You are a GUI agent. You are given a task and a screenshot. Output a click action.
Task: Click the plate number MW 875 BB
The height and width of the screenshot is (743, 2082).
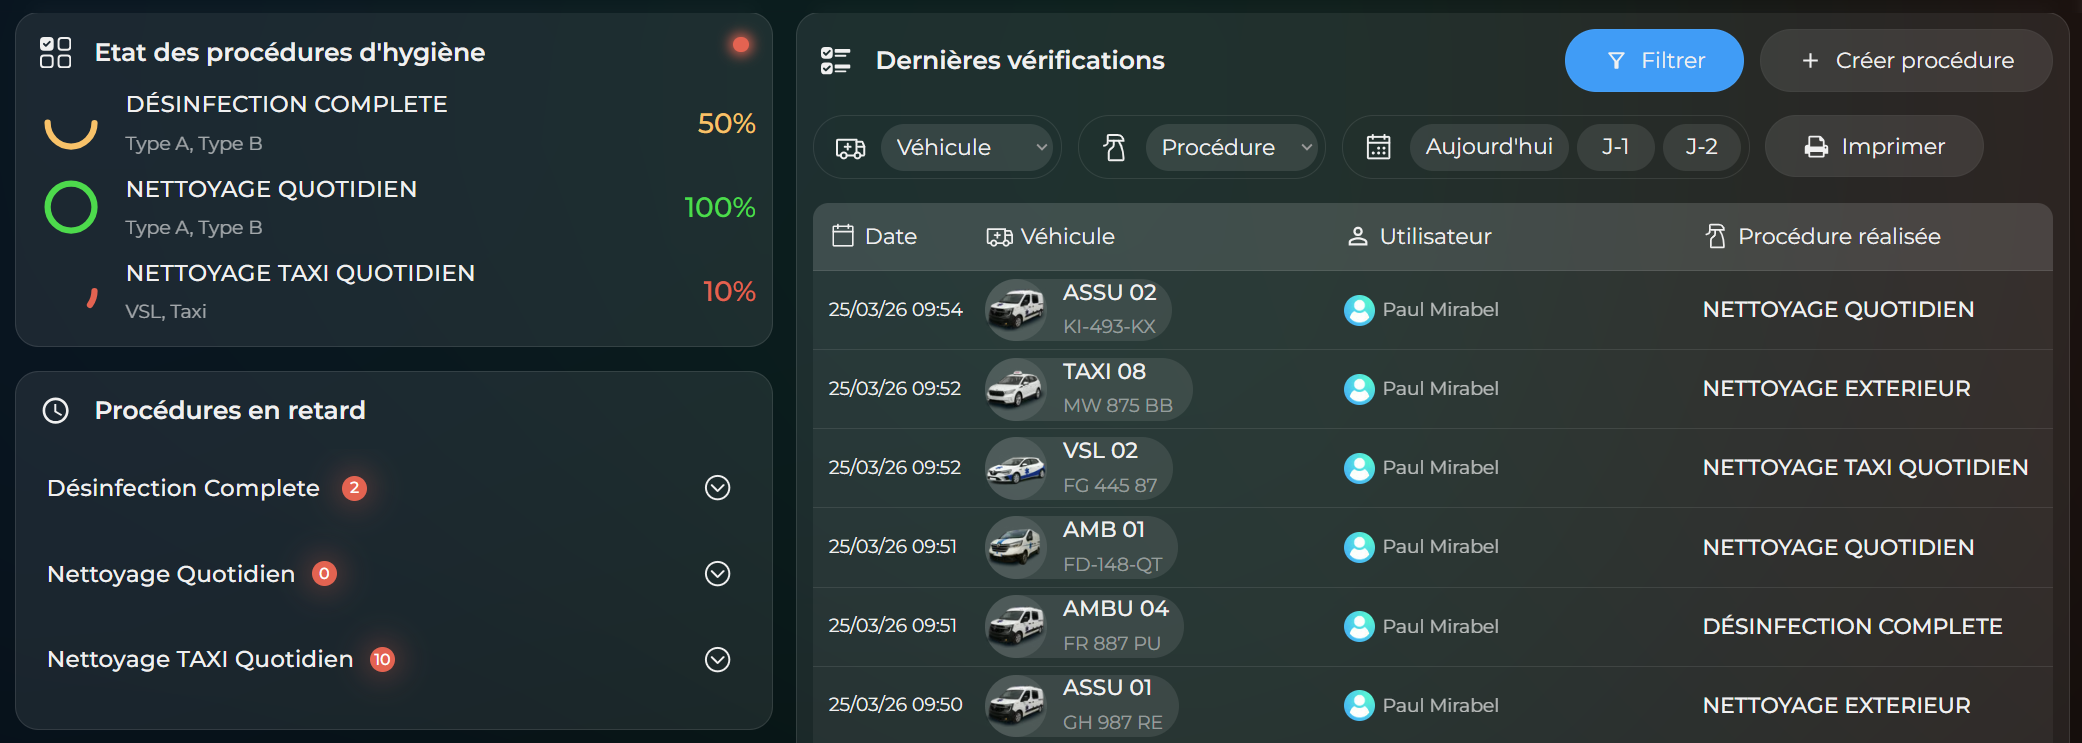click(1118, 406)
